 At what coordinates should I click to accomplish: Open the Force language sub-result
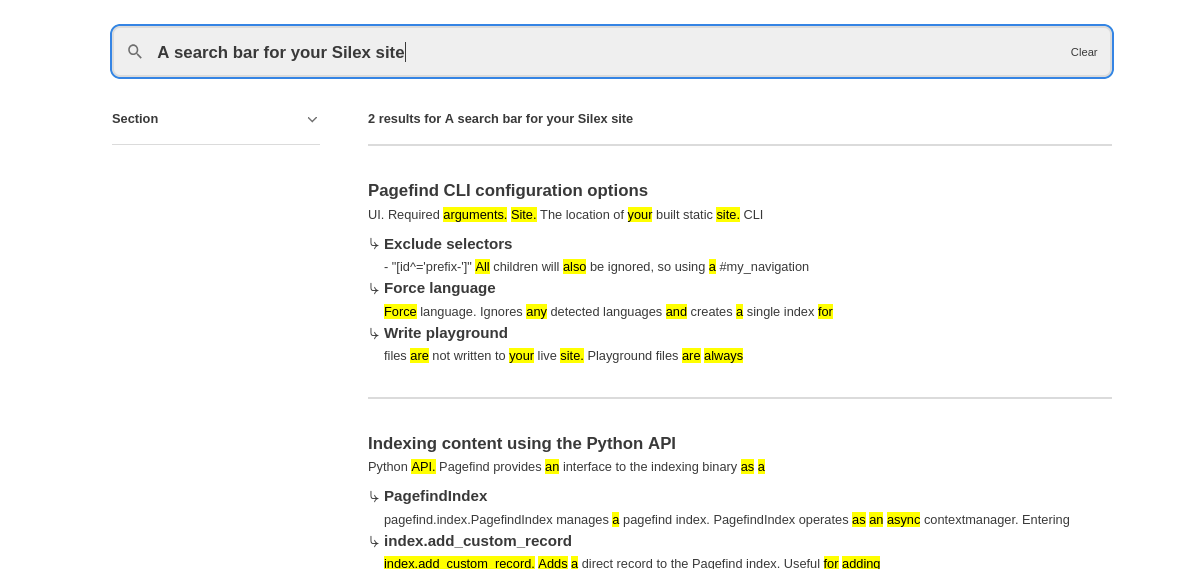440,288
